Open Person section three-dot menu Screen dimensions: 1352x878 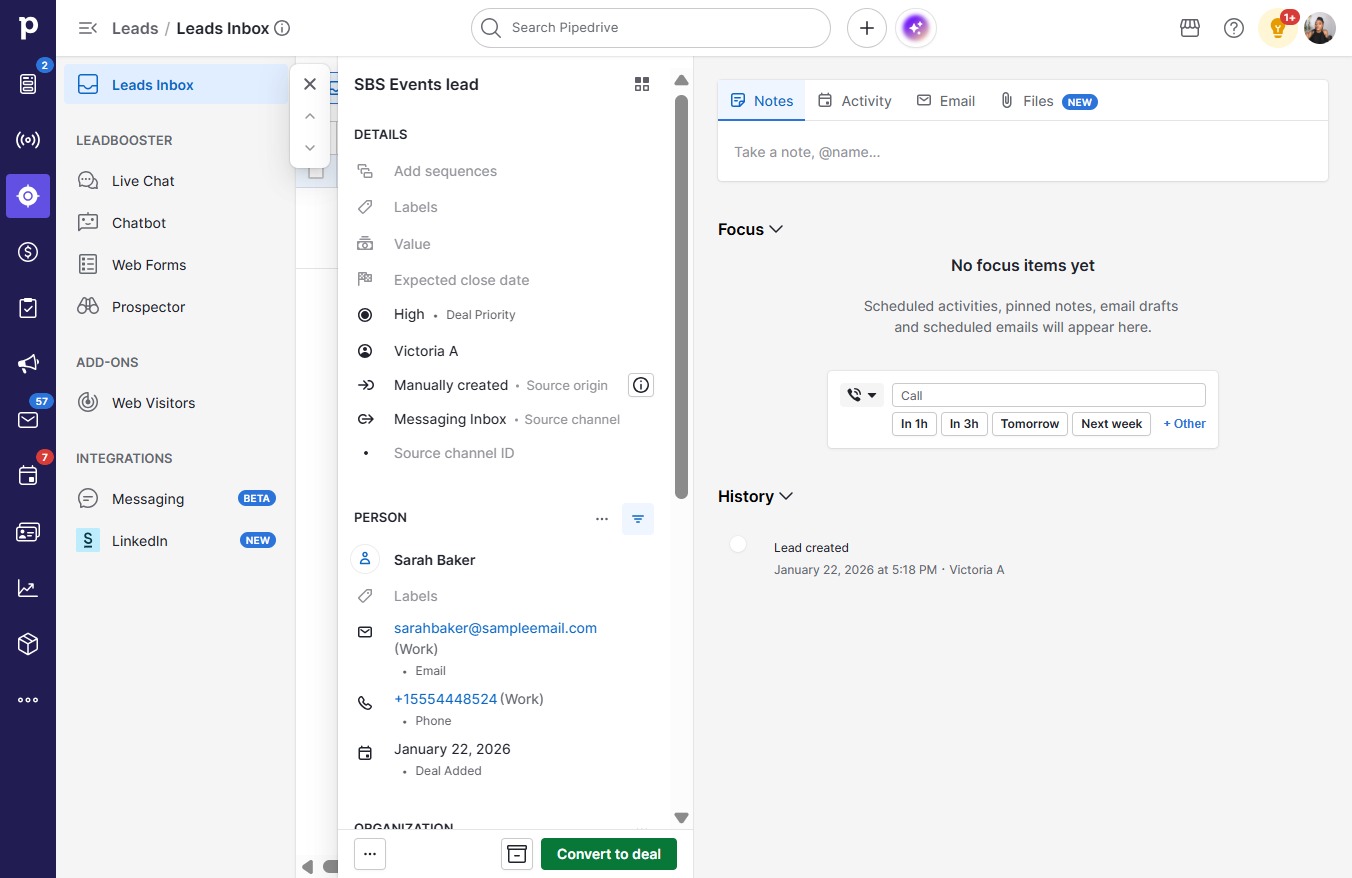click(602, 519)
